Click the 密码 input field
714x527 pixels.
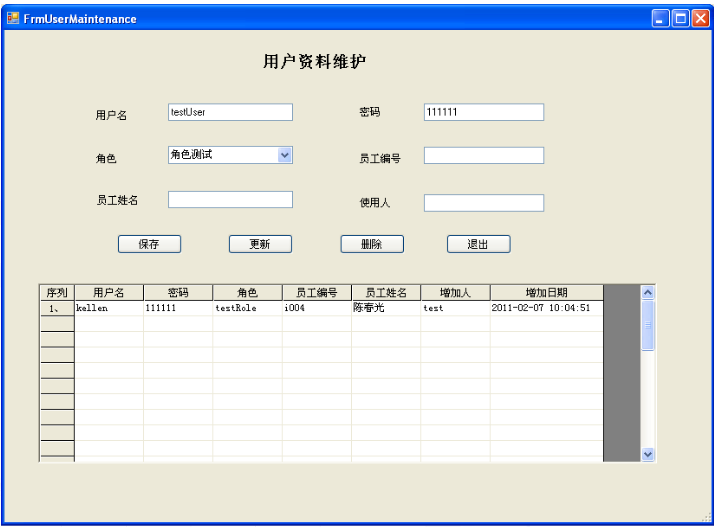484,112
